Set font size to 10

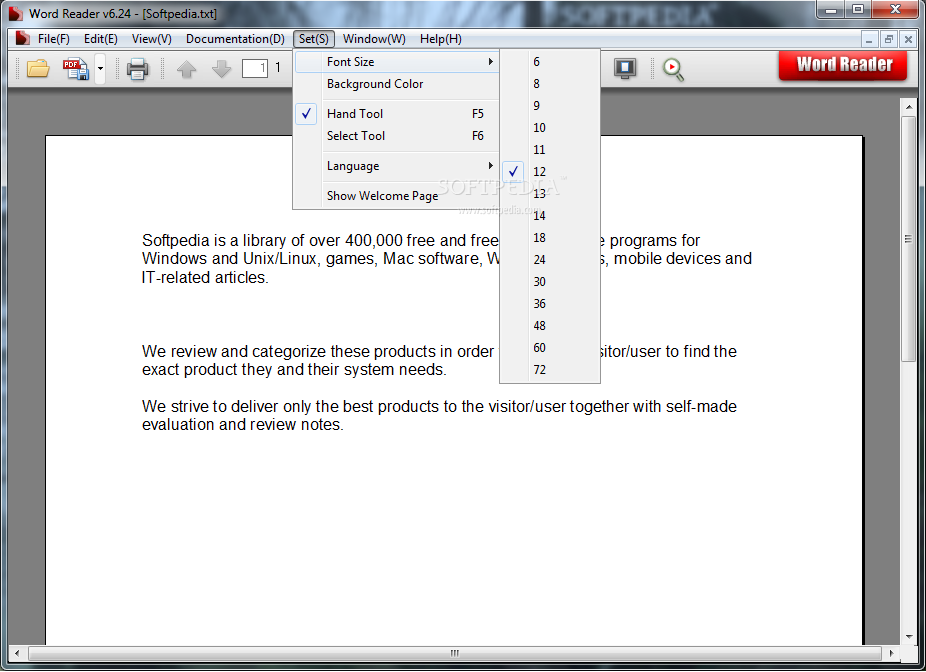pos(550,128)
